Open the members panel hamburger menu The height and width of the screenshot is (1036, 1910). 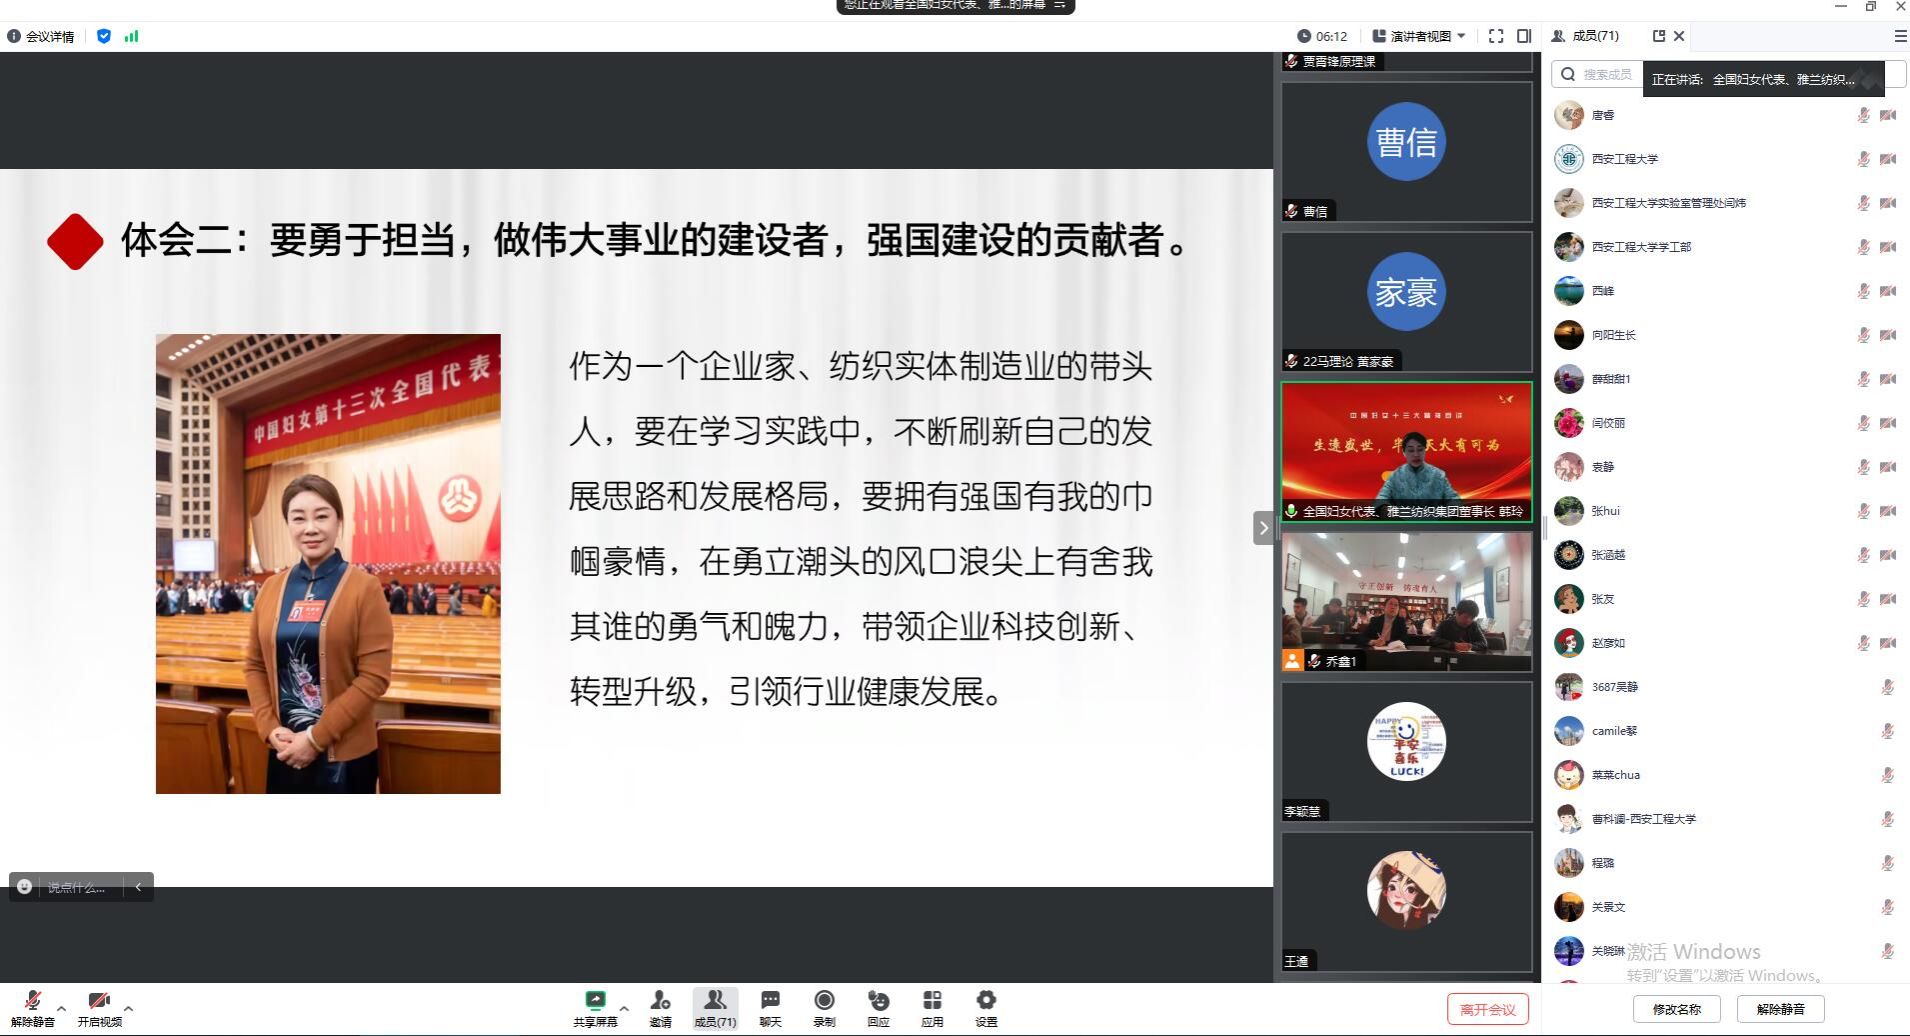pyautogui.click(x=1900, y=36)
